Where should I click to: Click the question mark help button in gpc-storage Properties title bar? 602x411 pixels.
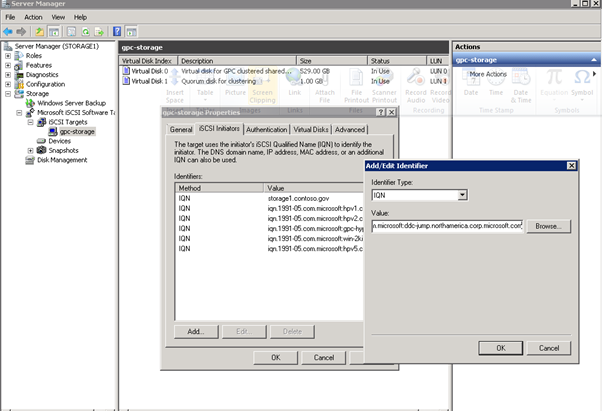point(380,112)
